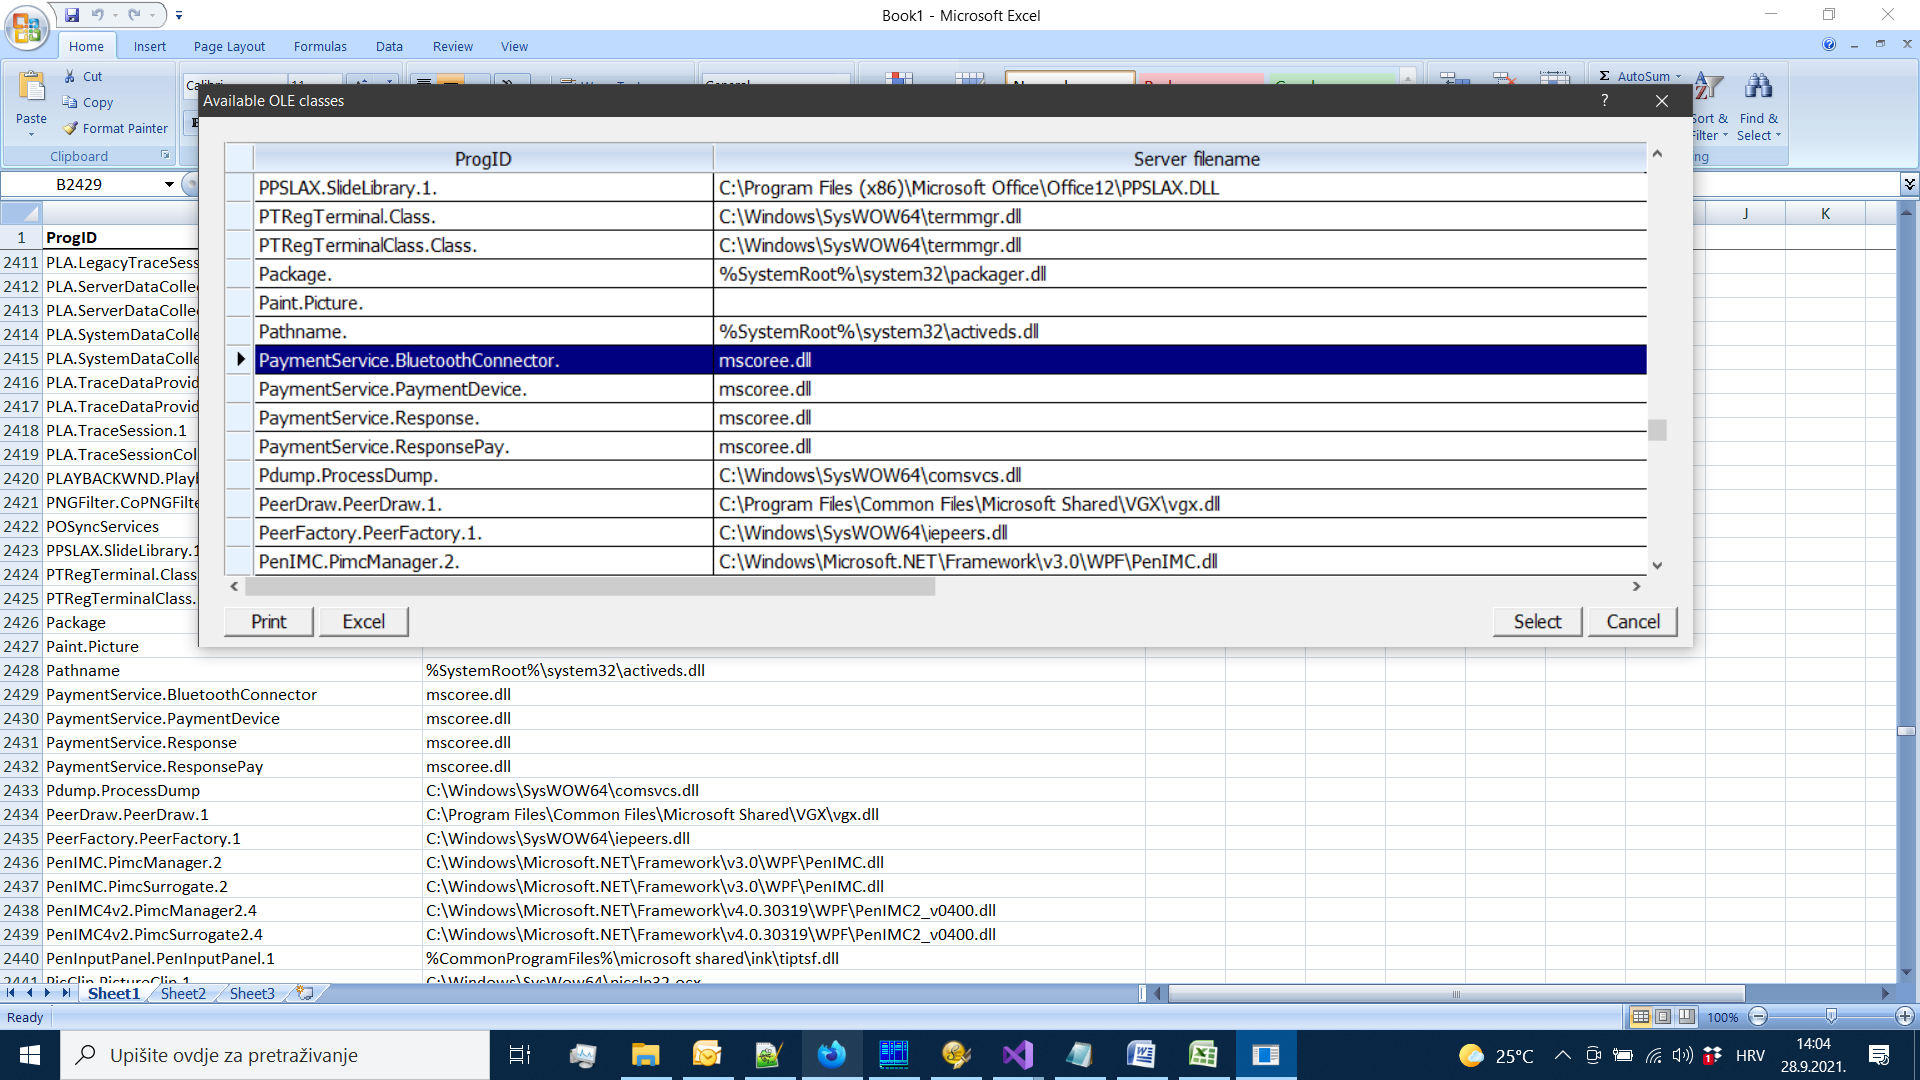Switch to the Sheet2 tab
This screenshot has width=1920, height=1080.
tap(183, 993)
